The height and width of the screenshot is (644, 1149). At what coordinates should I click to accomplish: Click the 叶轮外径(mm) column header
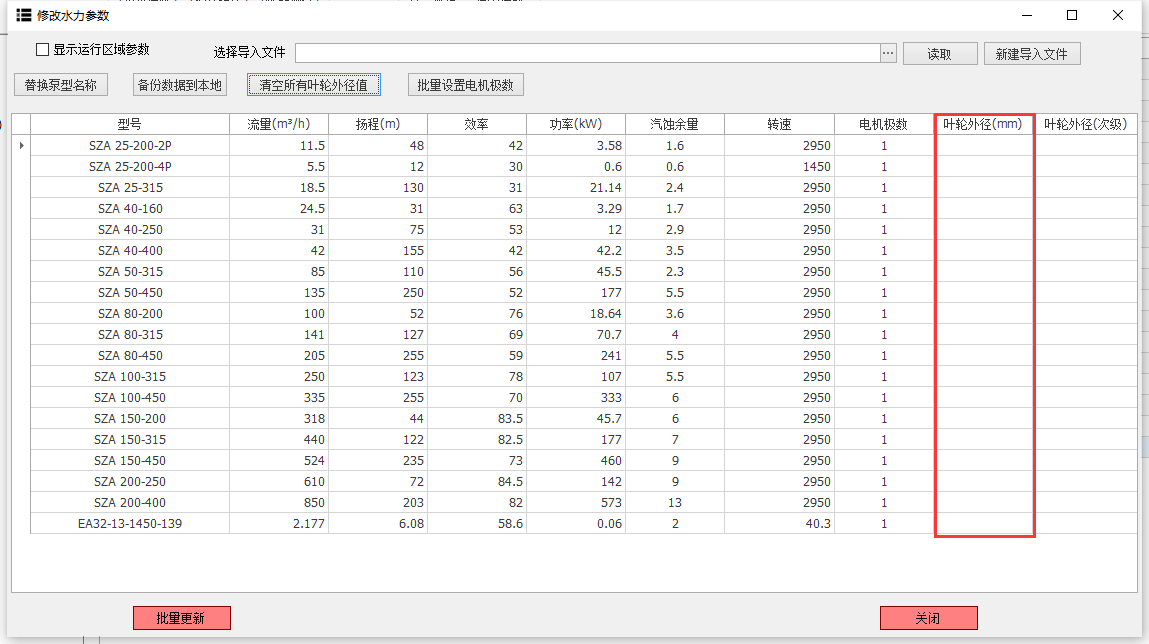coord(983,125)
